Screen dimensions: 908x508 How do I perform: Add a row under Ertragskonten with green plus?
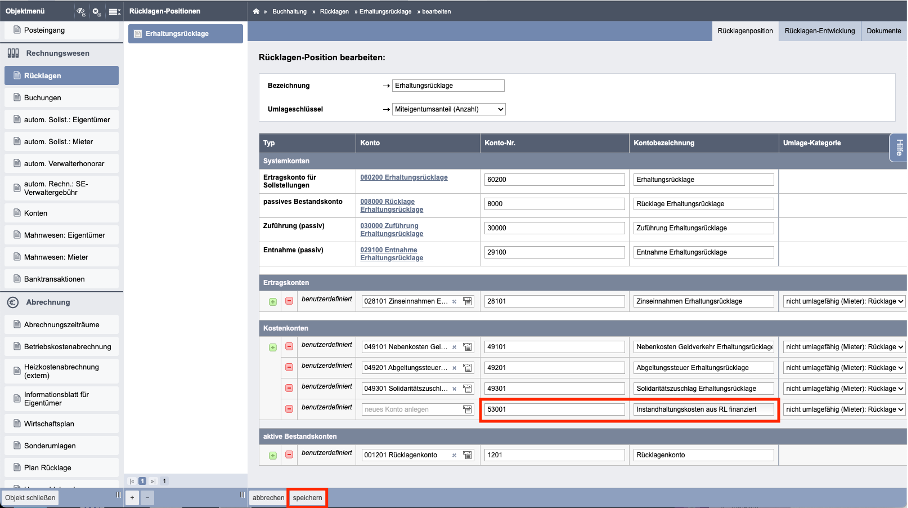(x=273, y=301)
